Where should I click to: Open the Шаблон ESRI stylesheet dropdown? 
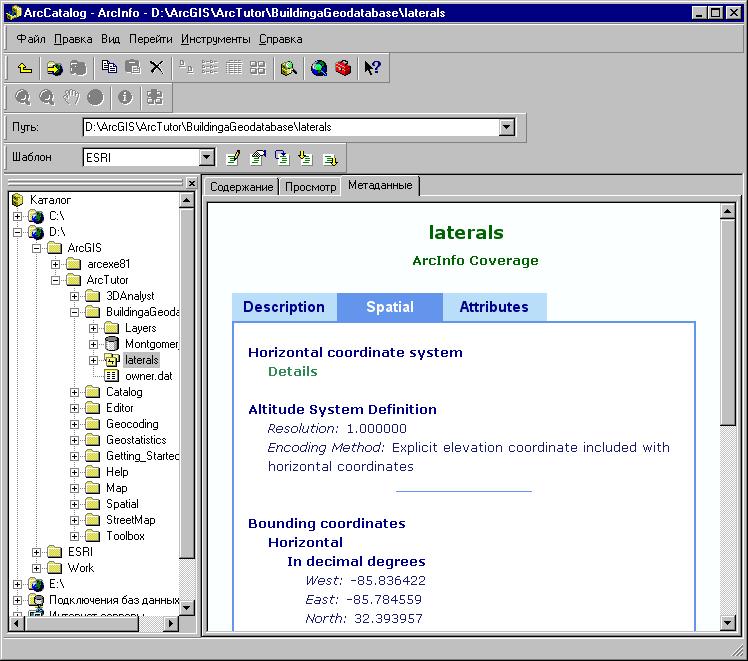206,157
